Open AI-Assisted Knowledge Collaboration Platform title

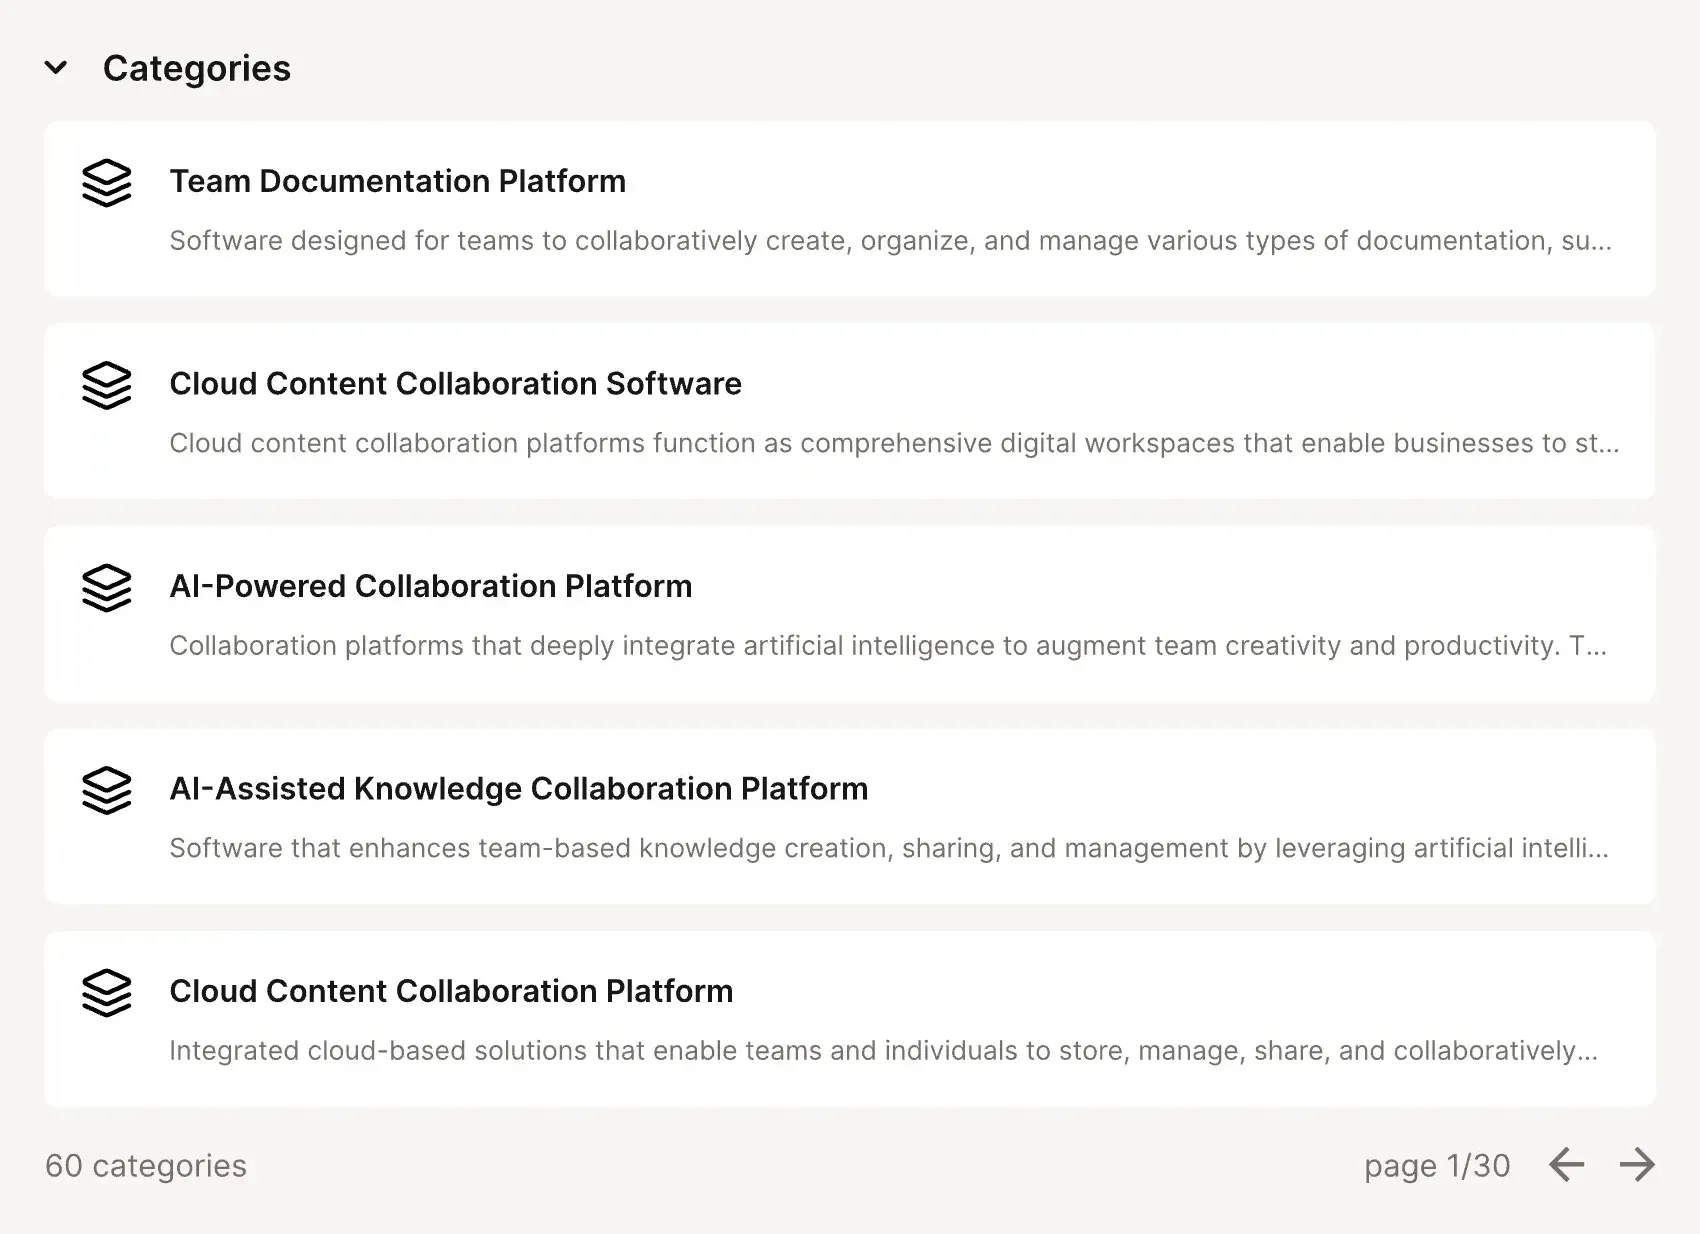pos(518,789)
